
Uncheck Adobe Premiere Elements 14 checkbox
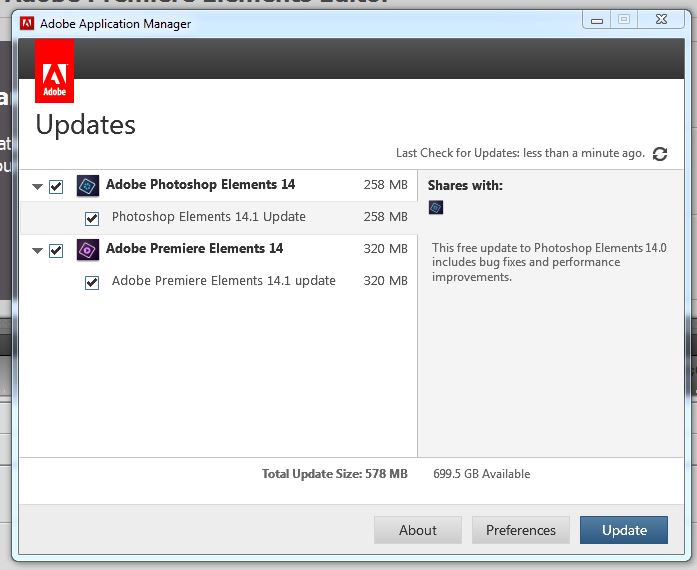56,251
